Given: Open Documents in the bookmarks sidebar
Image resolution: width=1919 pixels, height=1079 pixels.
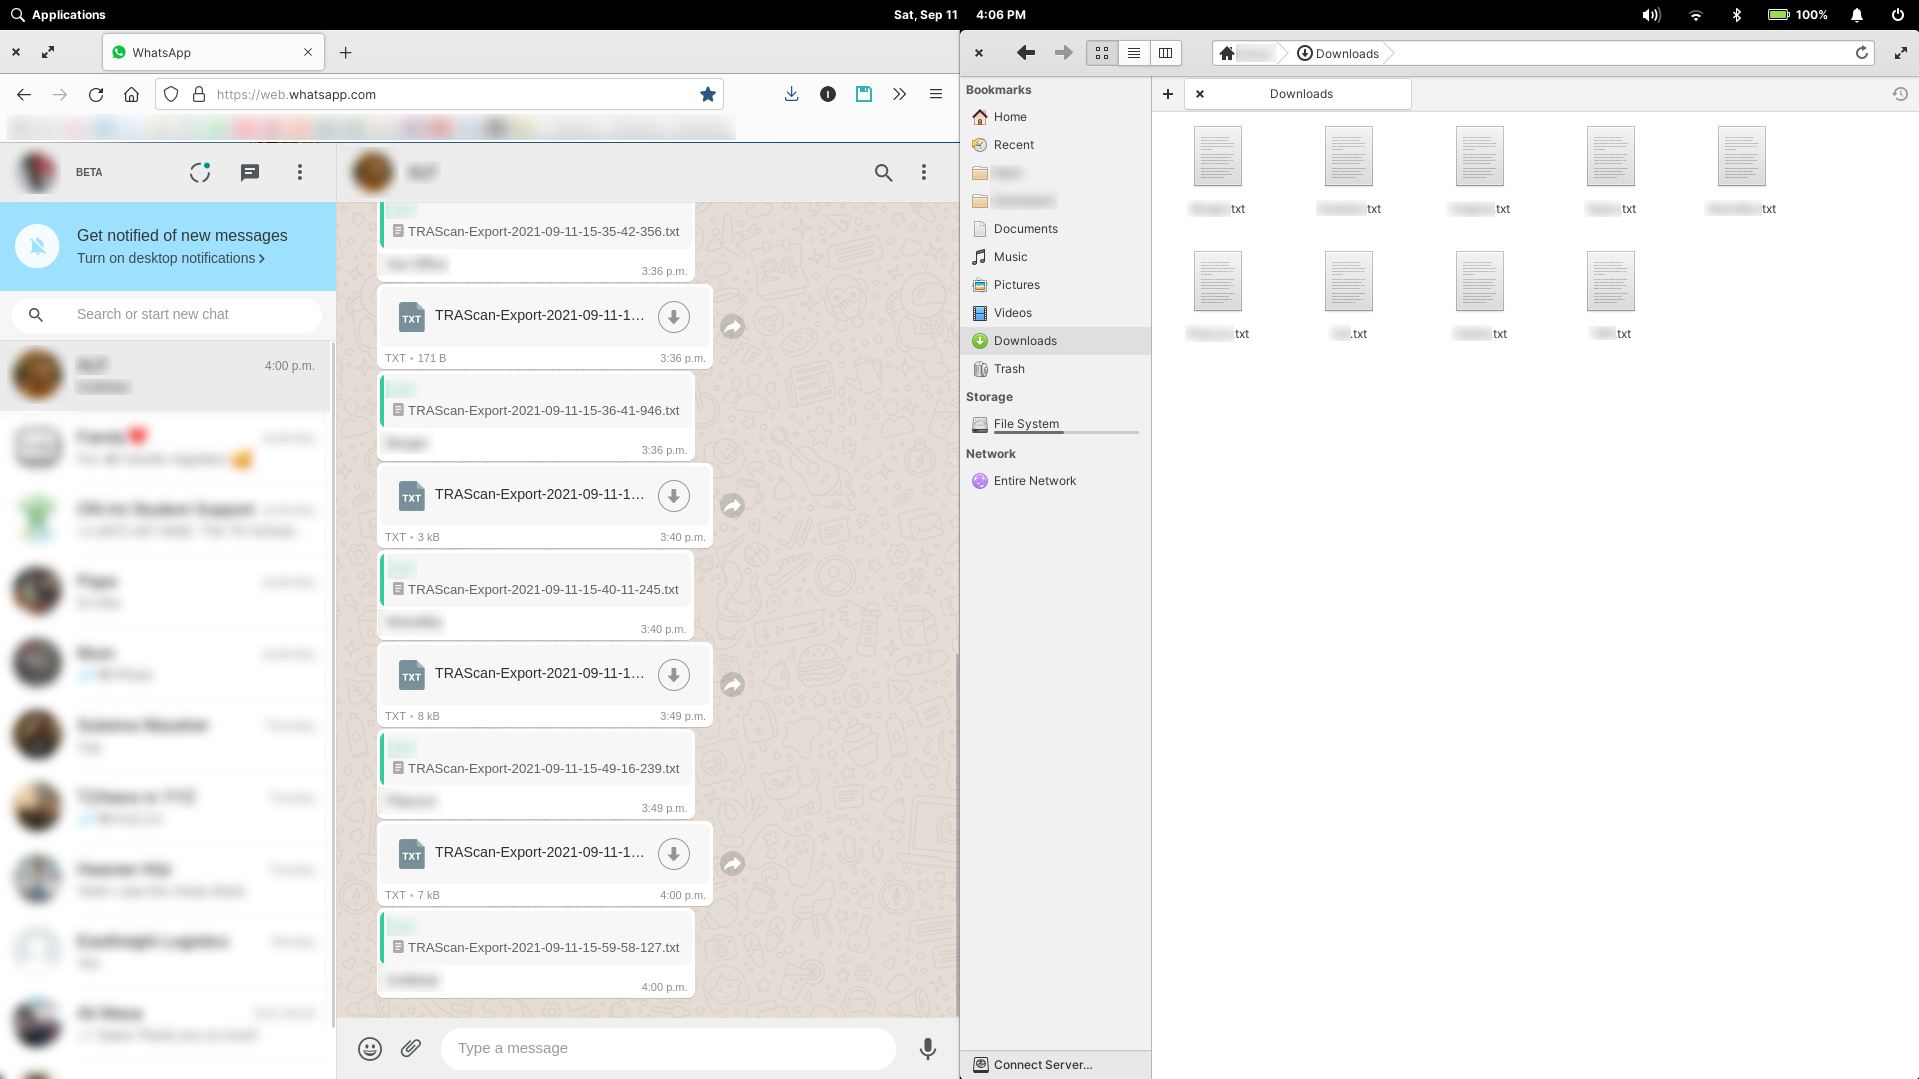Looking at the screenshot, I should 1025,229.
